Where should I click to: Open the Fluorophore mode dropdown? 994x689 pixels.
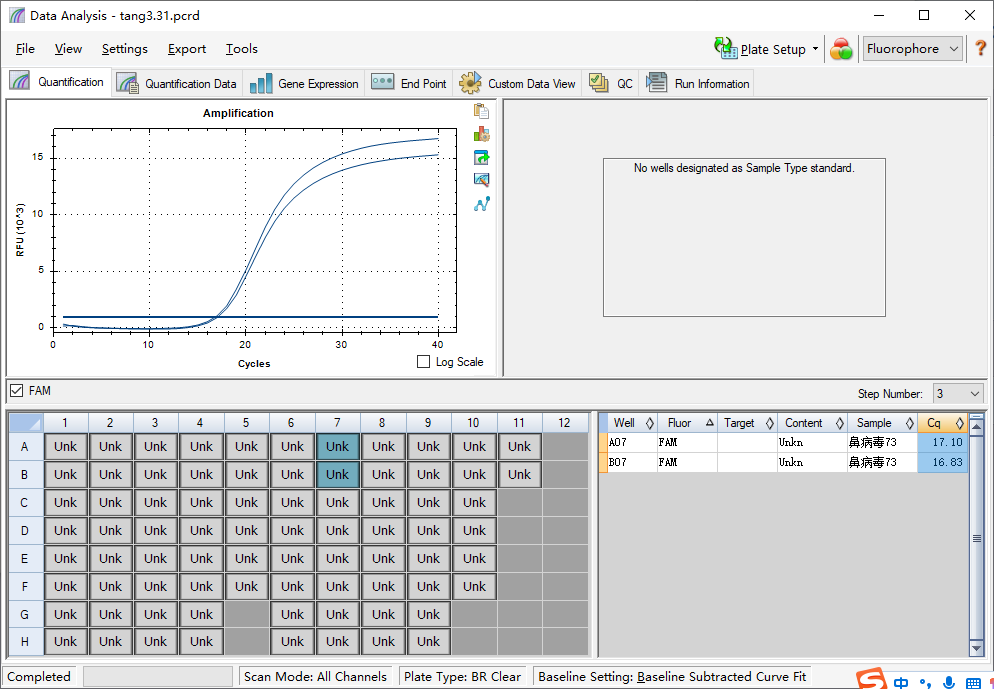point(913,49)
